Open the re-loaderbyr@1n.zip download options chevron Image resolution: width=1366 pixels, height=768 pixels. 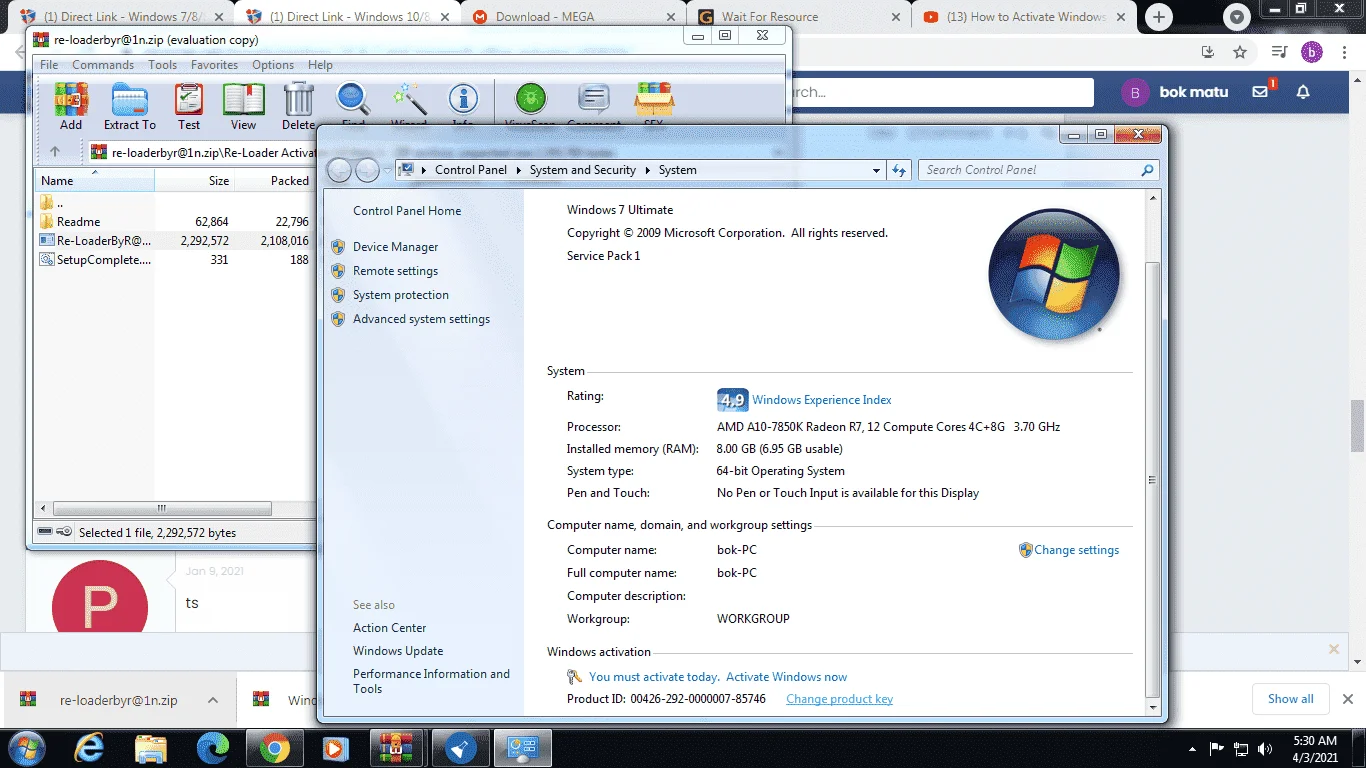click(x=213, y=700)
